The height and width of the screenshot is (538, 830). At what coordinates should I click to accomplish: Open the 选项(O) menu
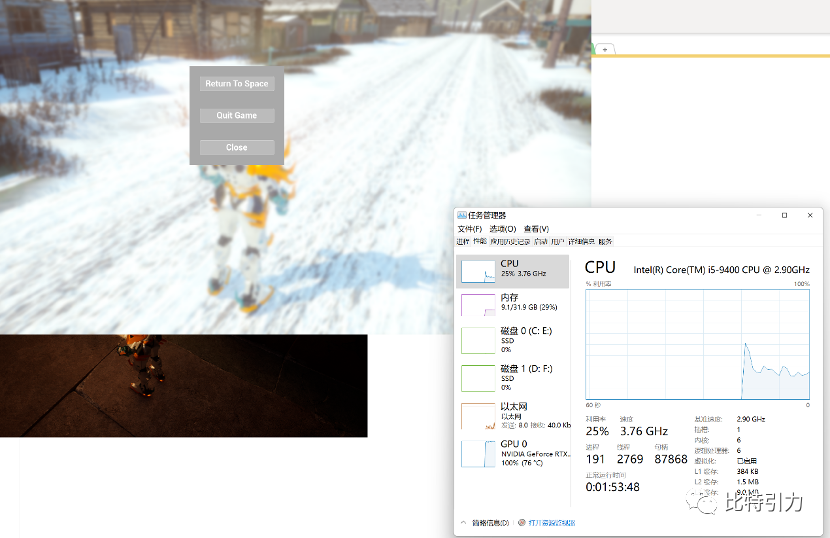503,229
